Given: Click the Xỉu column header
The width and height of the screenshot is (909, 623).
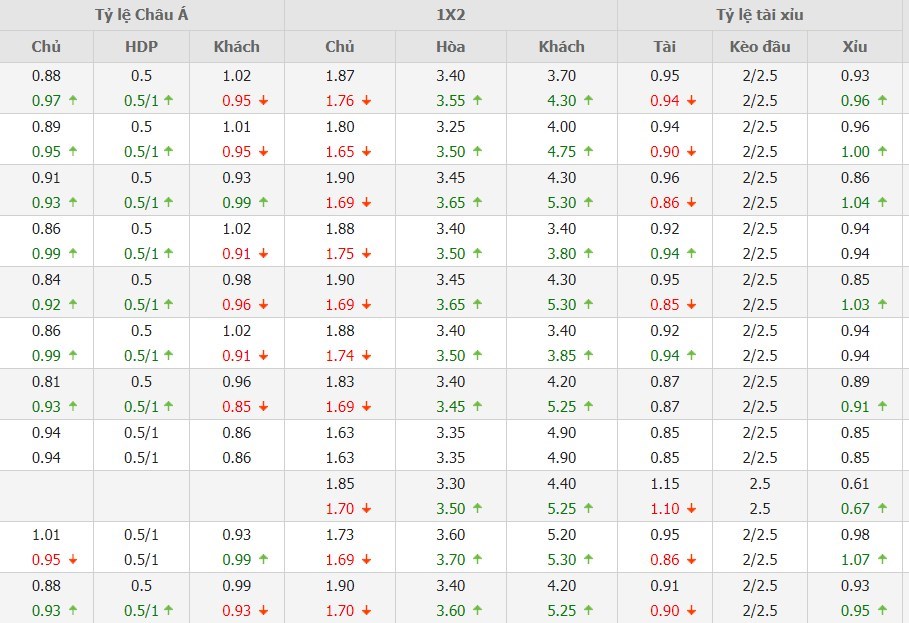Looking at the screenshot, I should tap(855, 47).
